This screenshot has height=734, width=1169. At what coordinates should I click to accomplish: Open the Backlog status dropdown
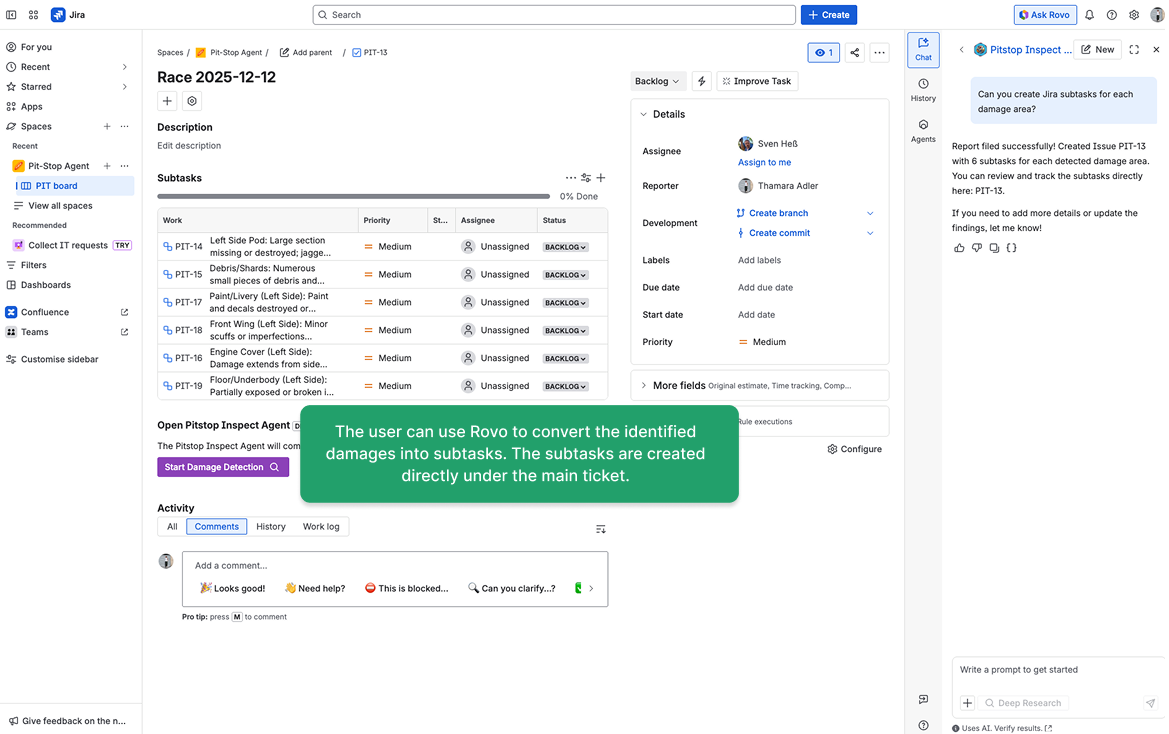pos(657,81)
